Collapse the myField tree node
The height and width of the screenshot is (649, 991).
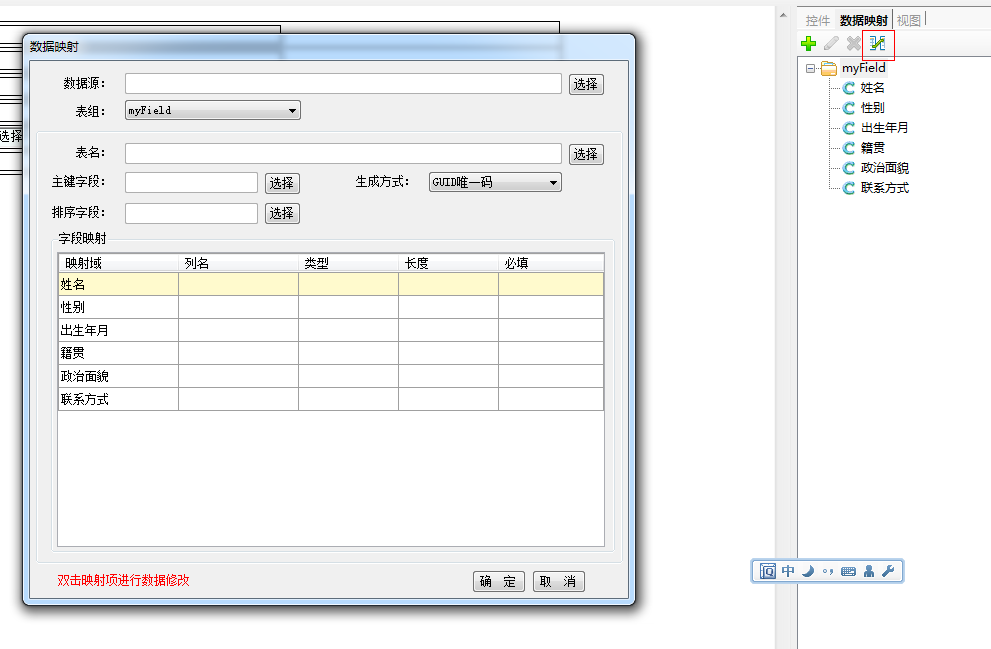[811, 68]
